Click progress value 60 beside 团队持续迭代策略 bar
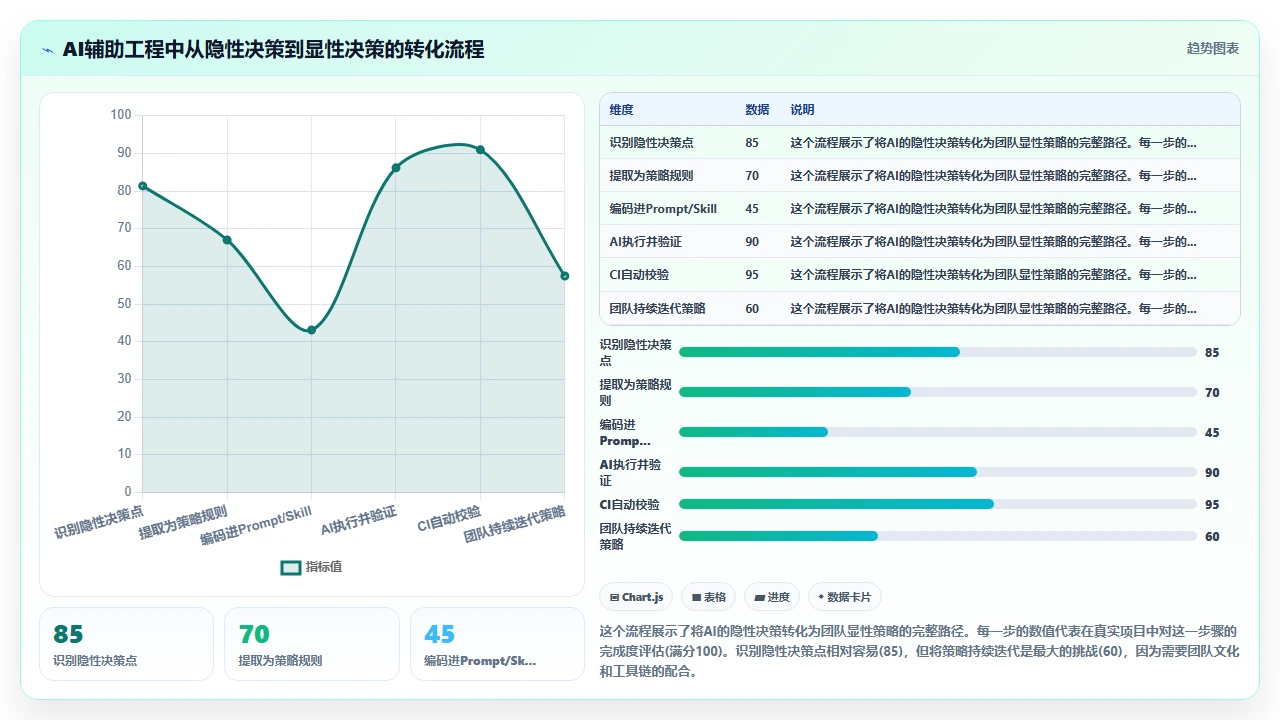 [1212, 536]
